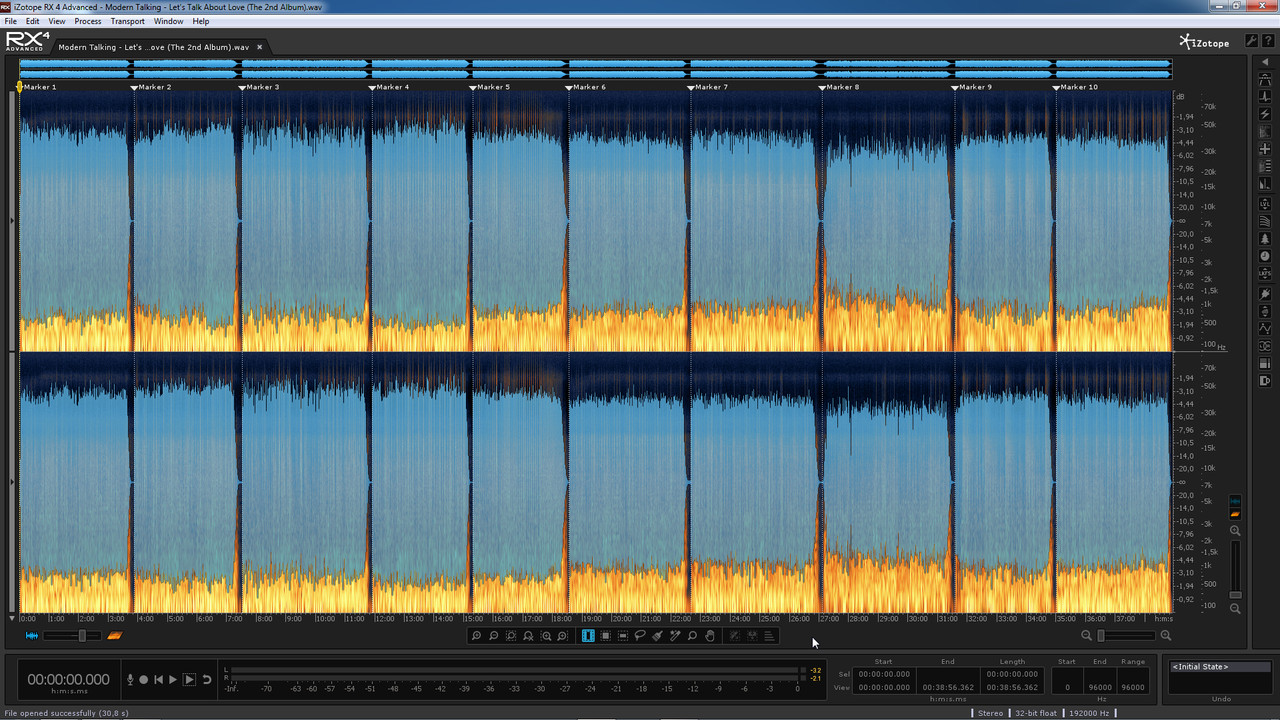Screen dimensions: 1280x720
Task: Adjust the waveform/spectrogram opacity slider
Action: click(73, 636)
